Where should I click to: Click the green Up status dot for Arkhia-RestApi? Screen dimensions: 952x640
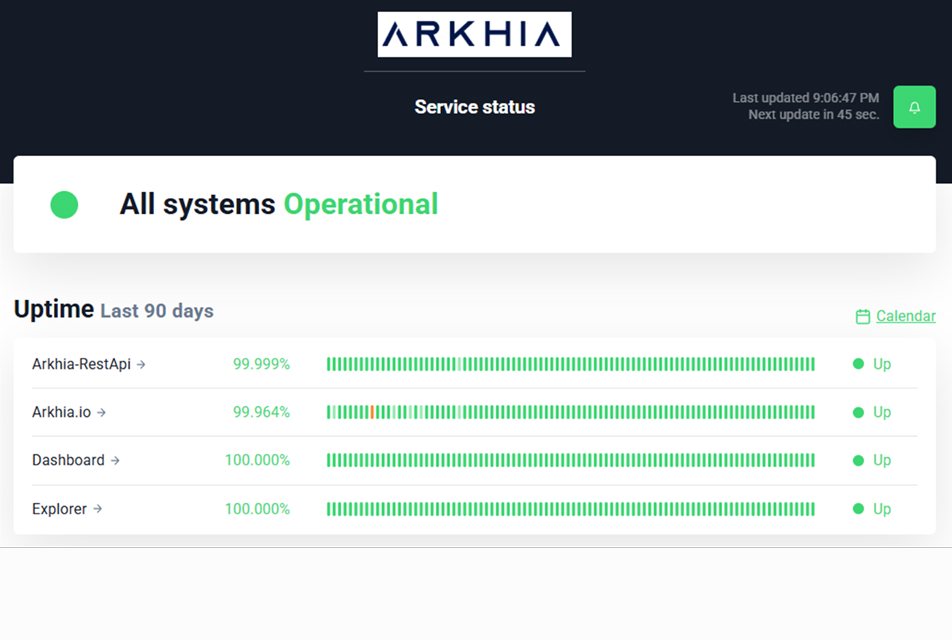coord(858,364)
